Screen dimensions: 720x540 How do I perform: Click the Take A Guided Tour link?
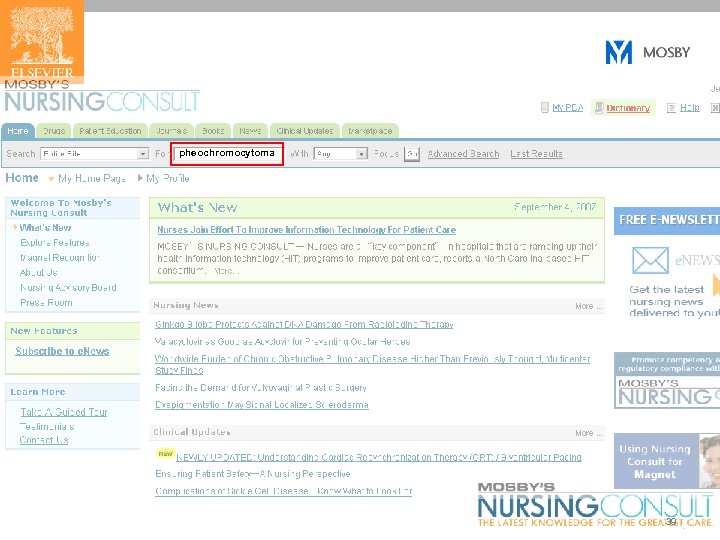click(x=64, y=412)
